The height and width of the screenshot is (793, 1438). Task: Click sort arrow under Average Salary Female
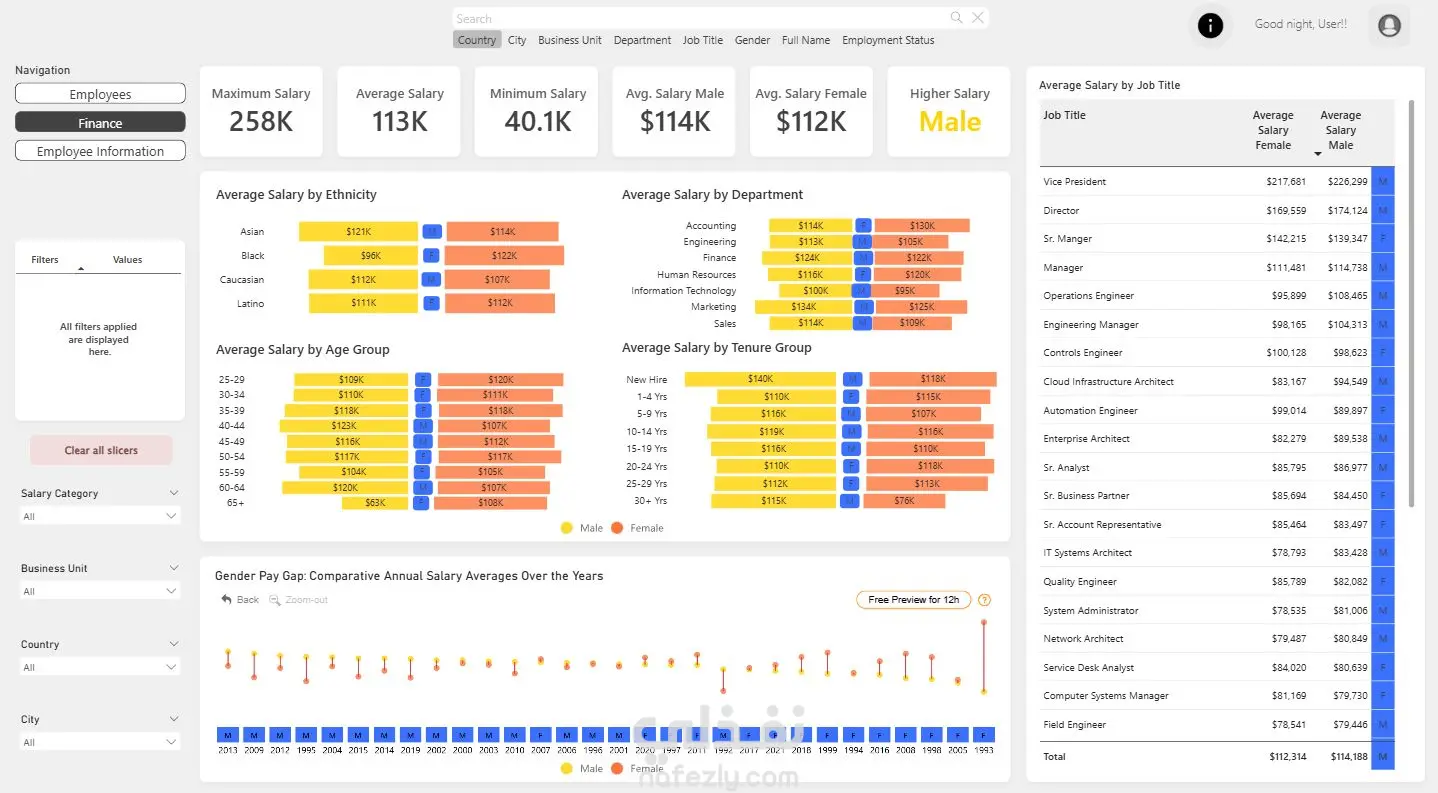click(x=1317, y=154)
